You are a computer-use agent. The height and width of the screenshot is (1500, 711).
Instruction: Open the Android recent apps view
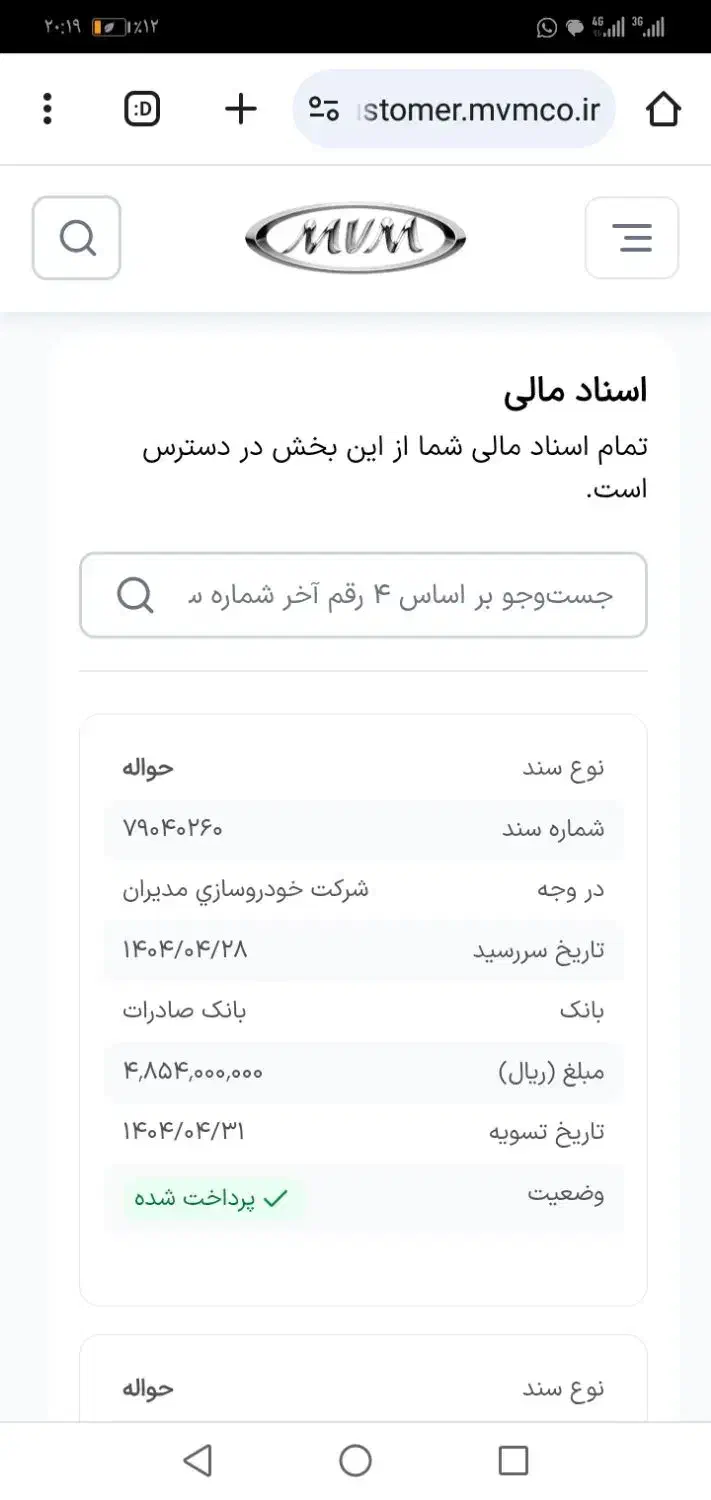coord(513,1461)
